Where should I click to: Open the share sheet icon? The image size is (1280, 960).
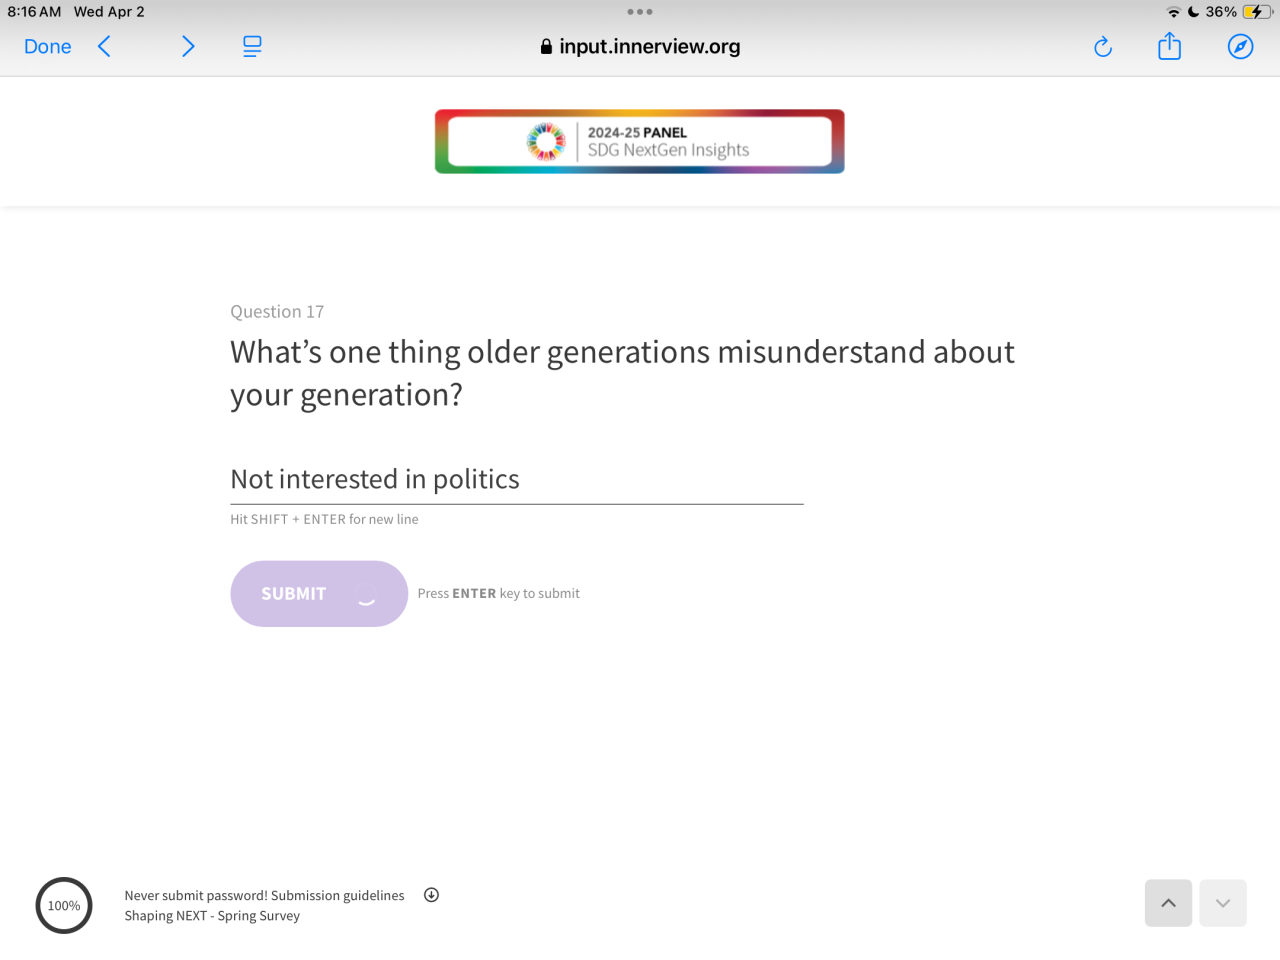[1169, 47]
